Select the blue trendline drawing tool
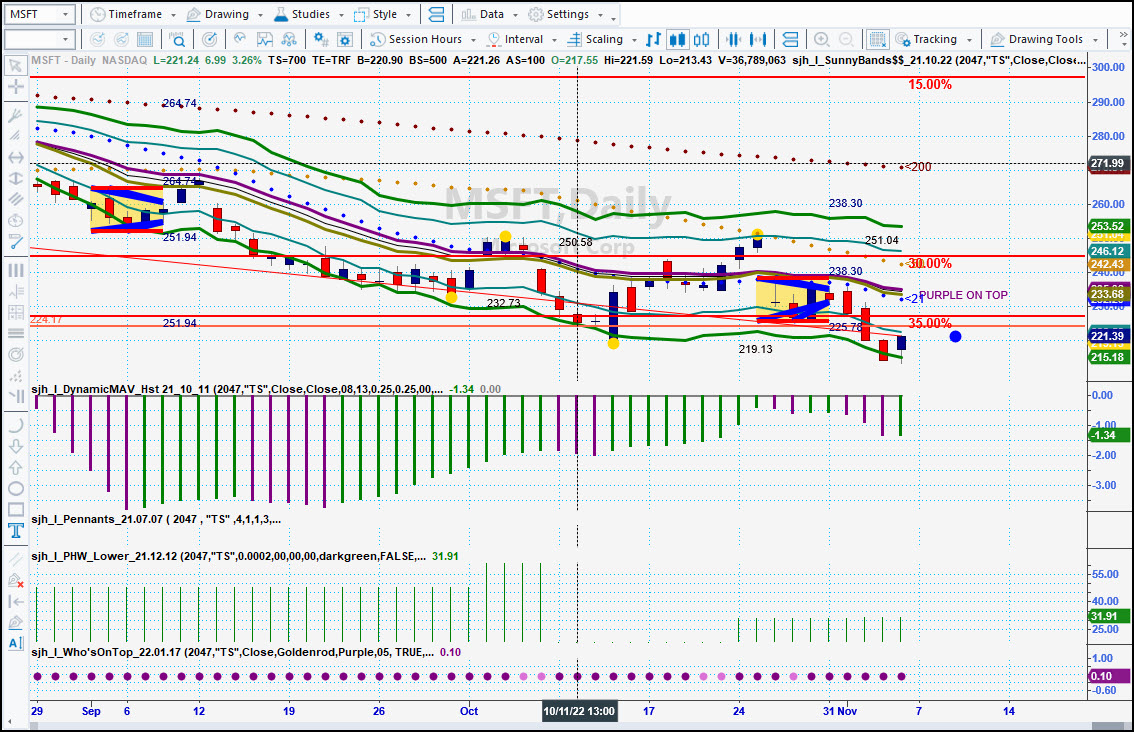Viewport: 1134px width, 732px height. [x=15, y=242]
